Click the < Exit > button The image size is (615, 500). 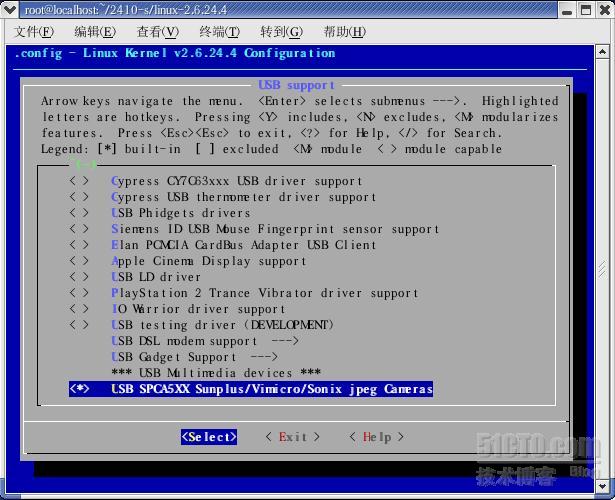293,437
